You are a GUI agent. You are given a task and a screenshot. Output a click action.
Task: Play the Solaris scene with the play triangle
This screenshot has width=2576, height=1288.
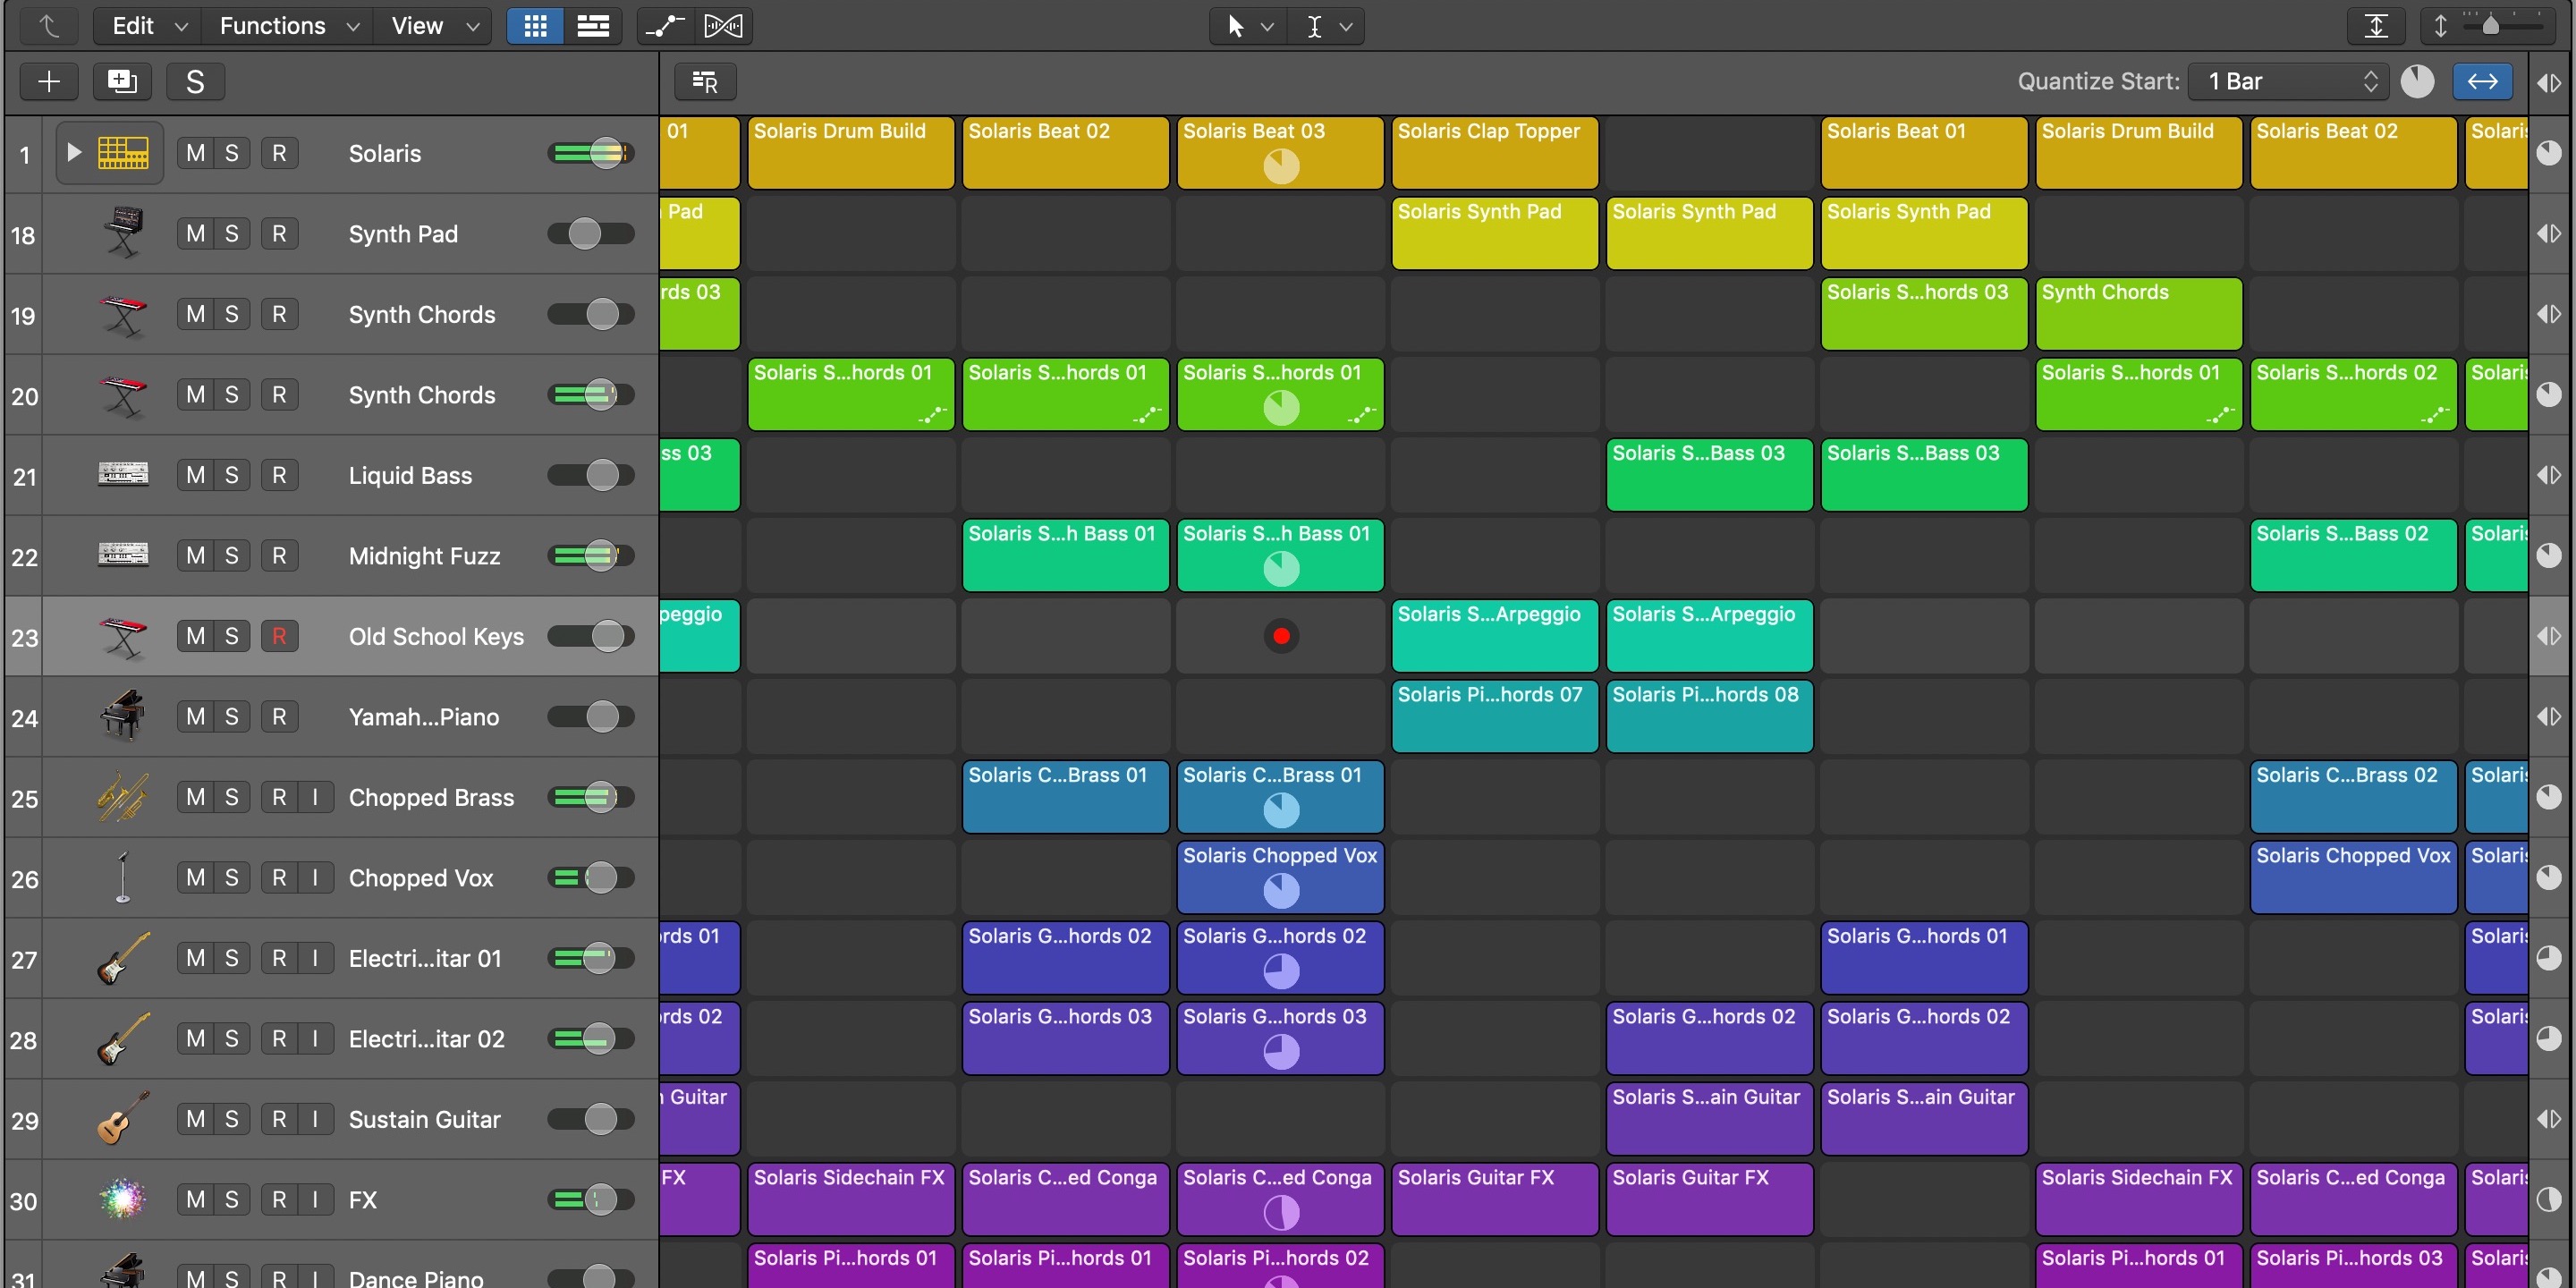point(73,152)
